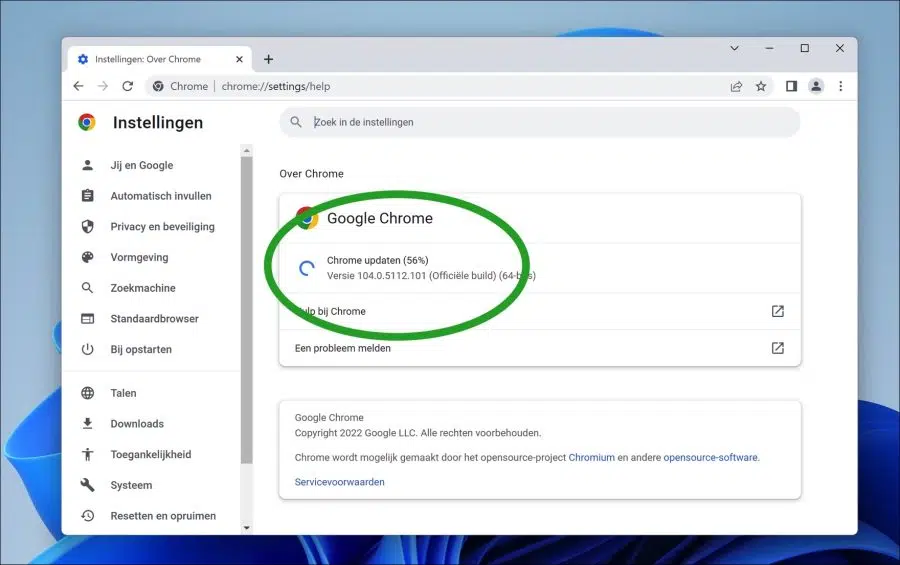Viewport: 900px width, 565px height.
Task: Open a new tab with plus button
Action: (x=269, y=59)
